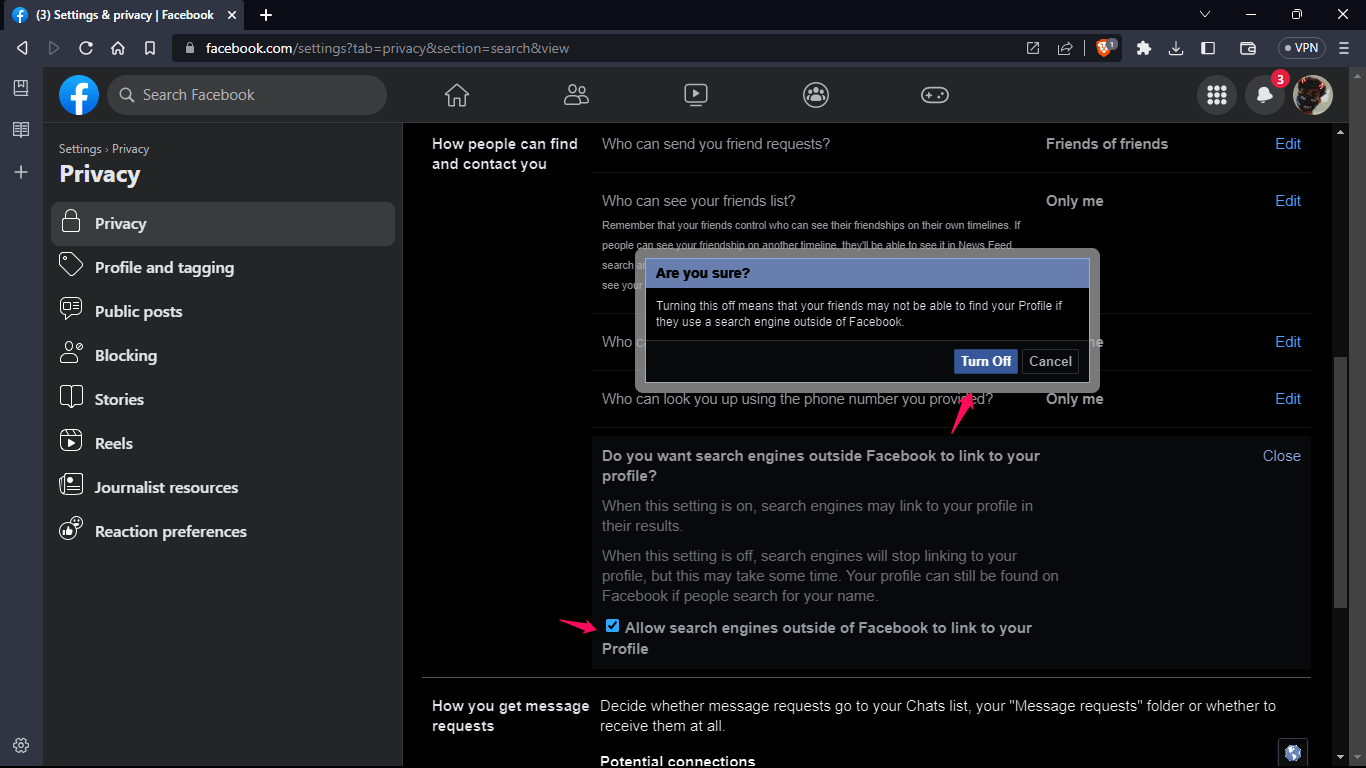
Task: Open Reels settings
Action: point(223,444)
